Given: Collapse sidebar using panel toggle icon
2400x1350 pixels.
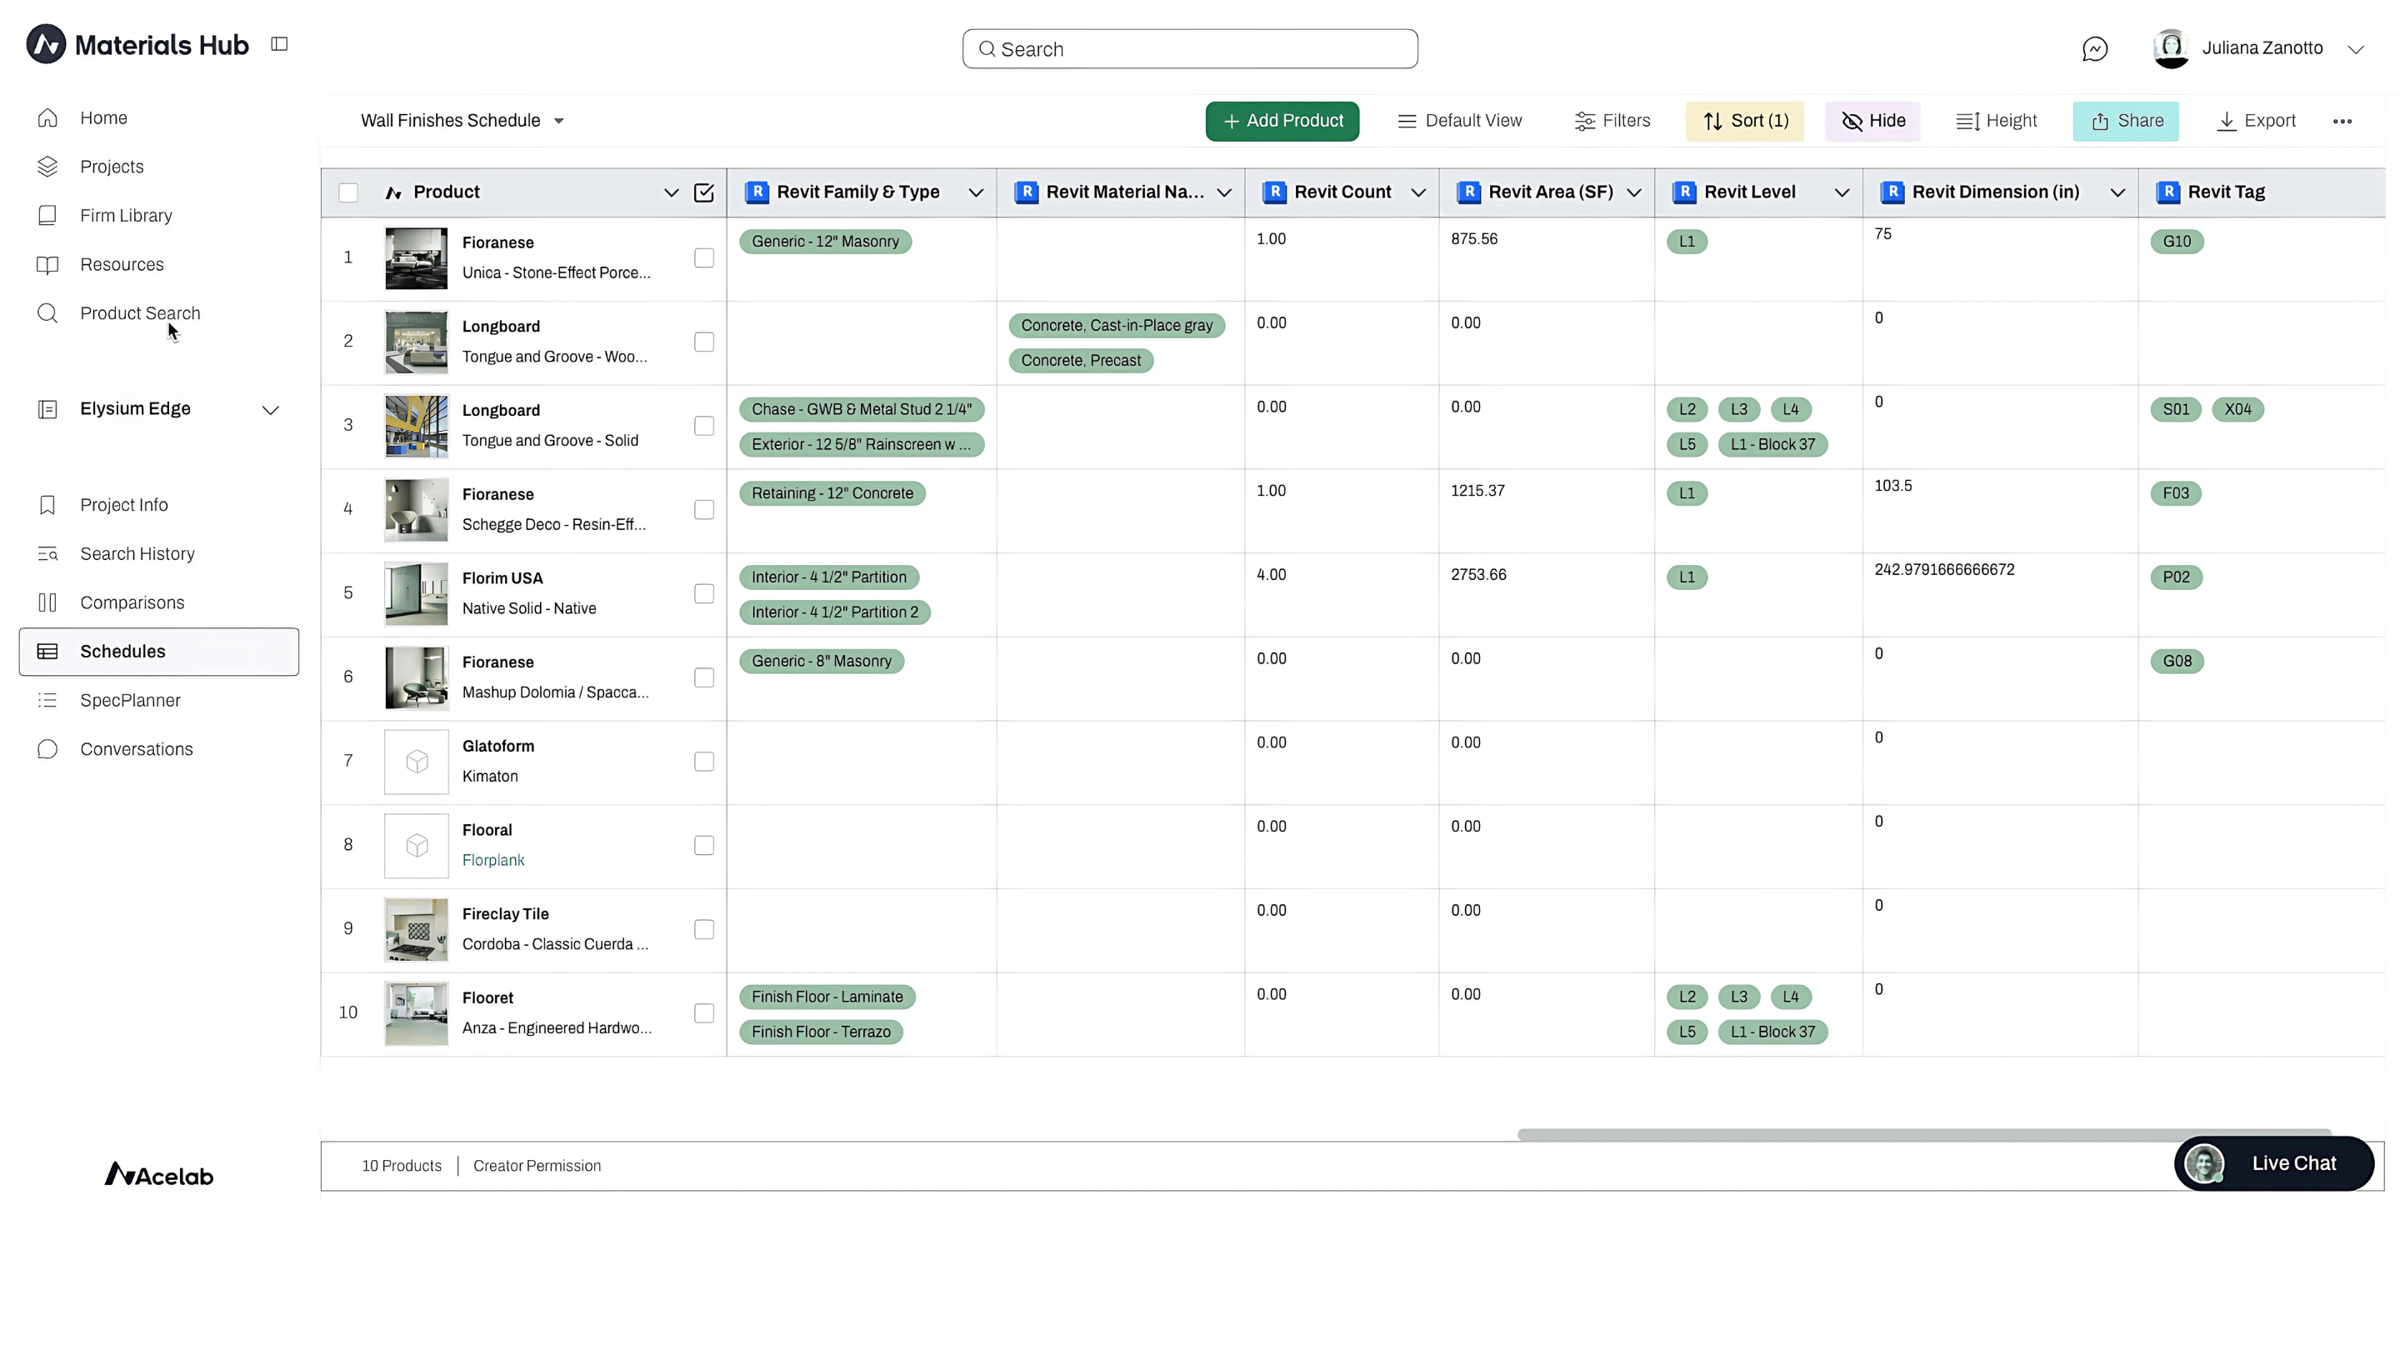Looking at the screenshot, I should [x=279, y=44].
